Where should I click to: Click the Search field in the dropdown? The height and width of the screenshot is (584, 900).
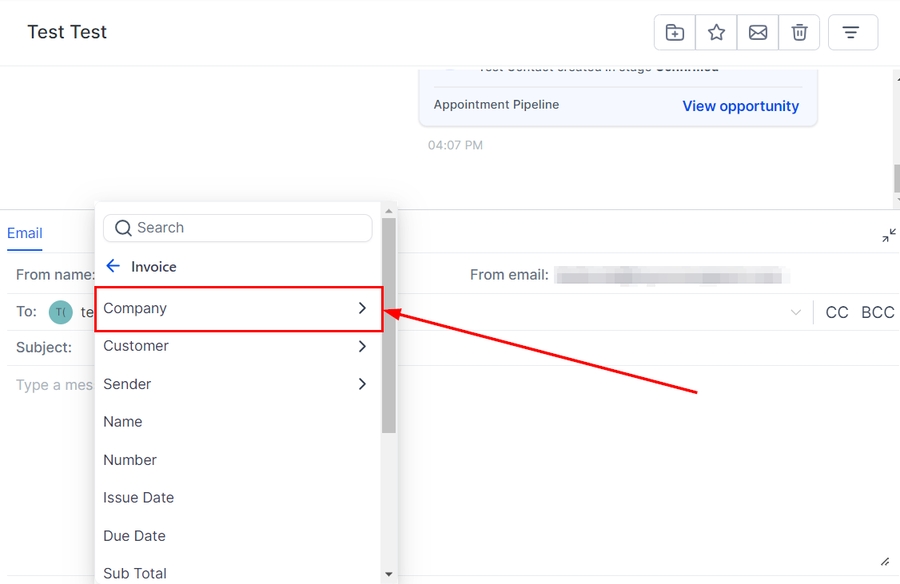[250, 228]
